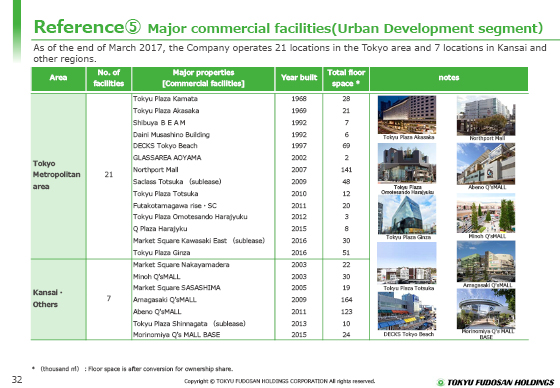
Task: Select the 'Market Square Nakayamadera' entry
Action: [x=181, y=265]
